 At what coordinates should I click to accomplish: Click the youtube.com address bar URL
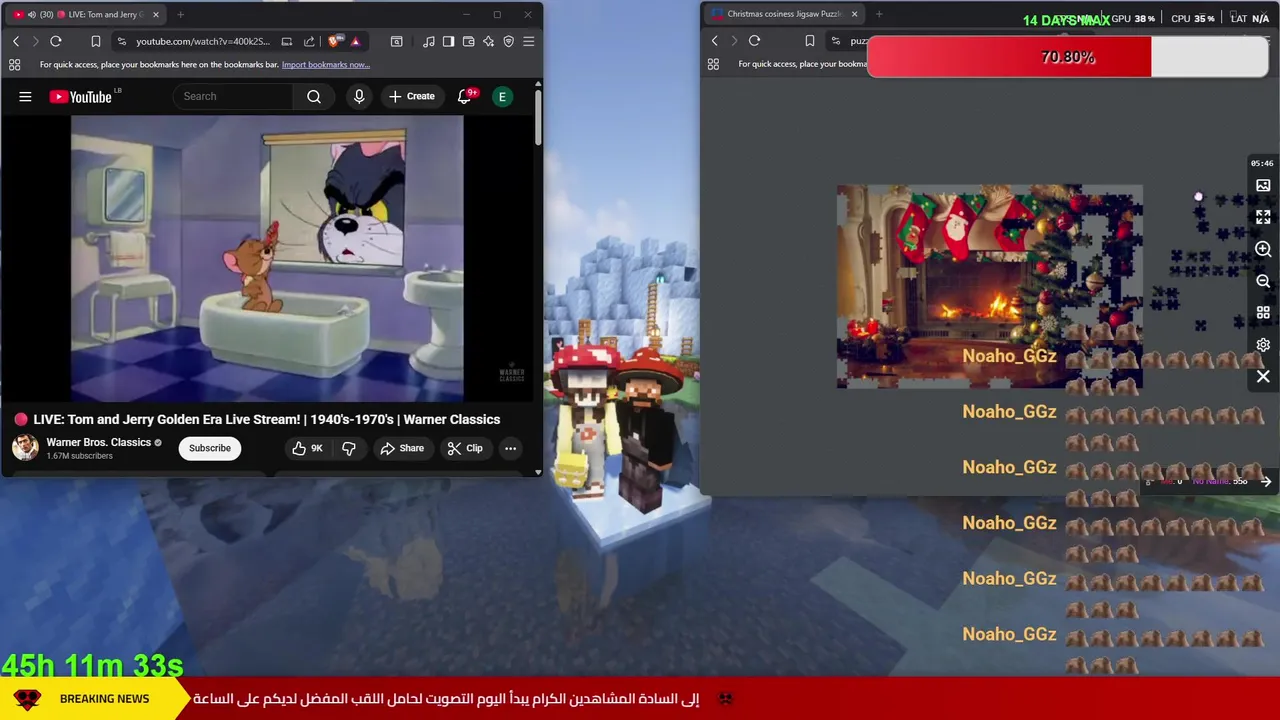203,41
